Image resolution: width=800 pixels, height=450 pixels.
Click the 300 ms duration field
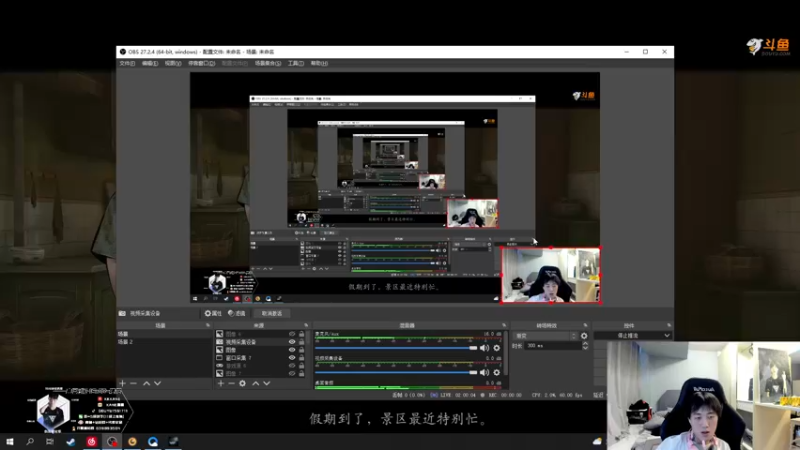[553, 346]
